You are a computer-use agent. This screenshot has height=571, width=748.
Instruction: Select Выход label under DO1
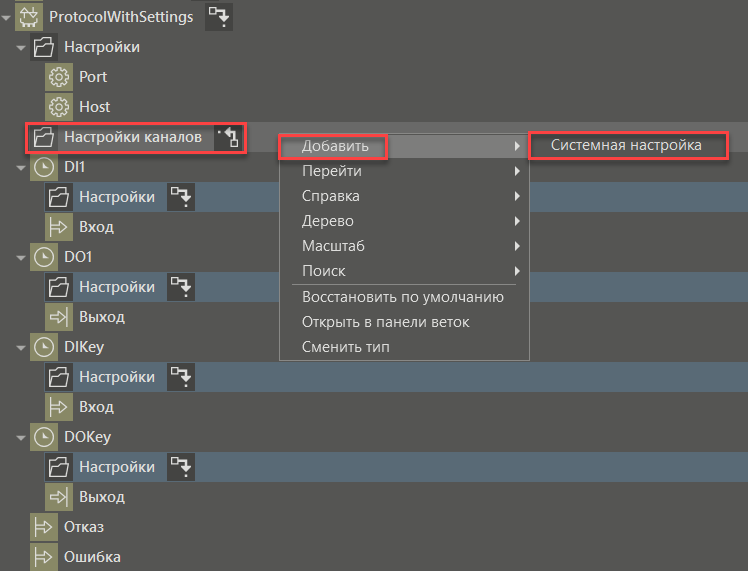tap(102, 317)
